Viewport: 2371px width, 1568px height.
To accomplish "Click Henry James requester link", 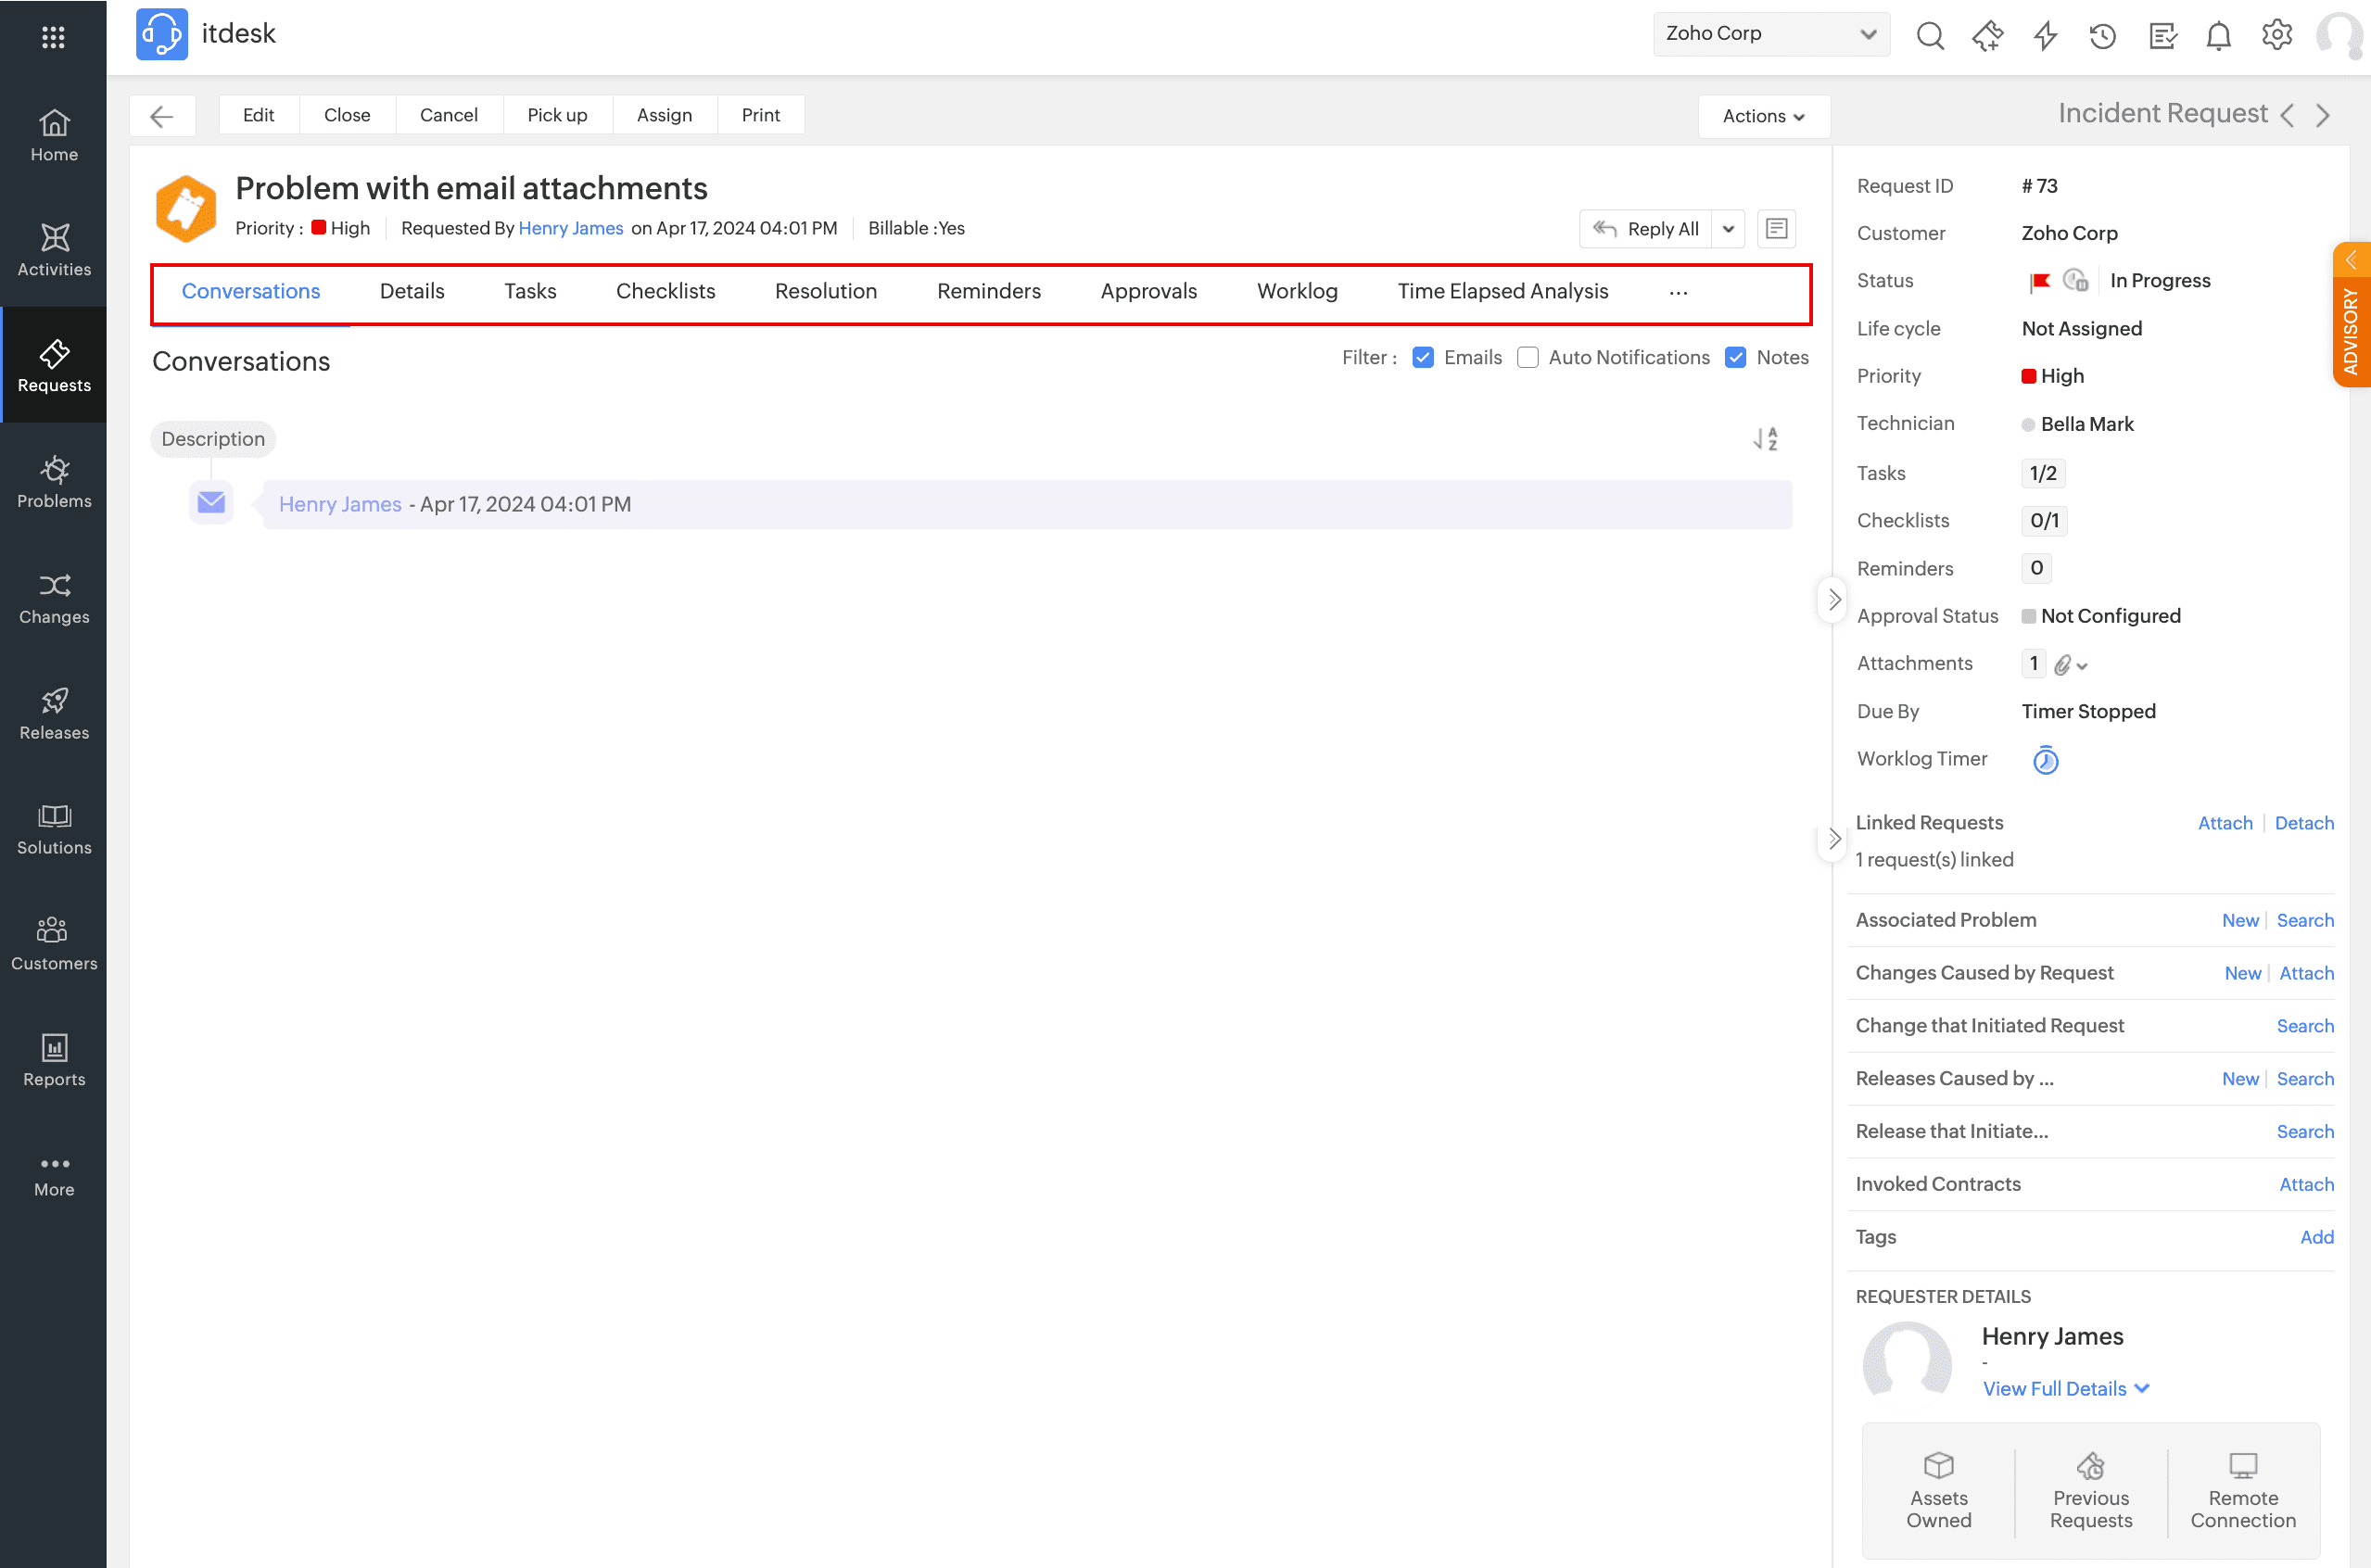I will click(x=570, y=228).
